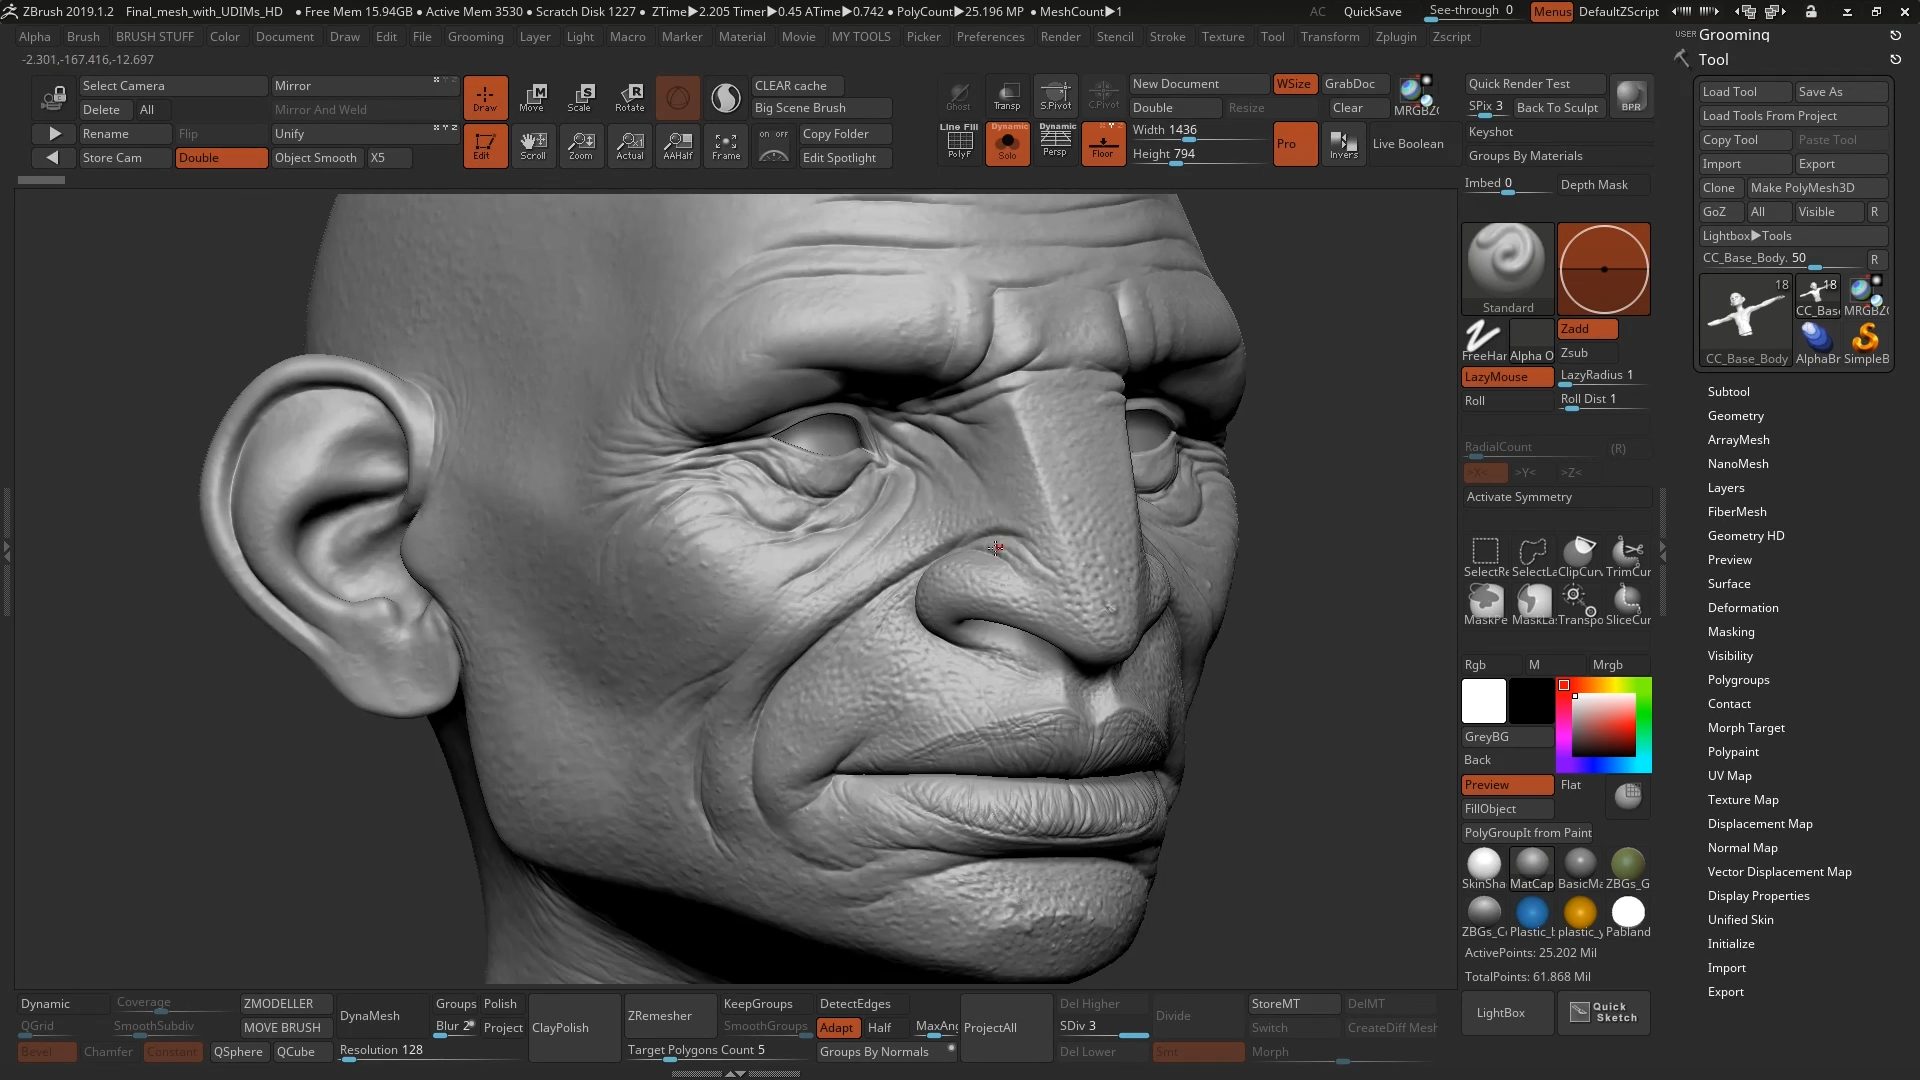Expand the Geometry palette section
1920x1080 pixels.
(x=1735, y=416)
